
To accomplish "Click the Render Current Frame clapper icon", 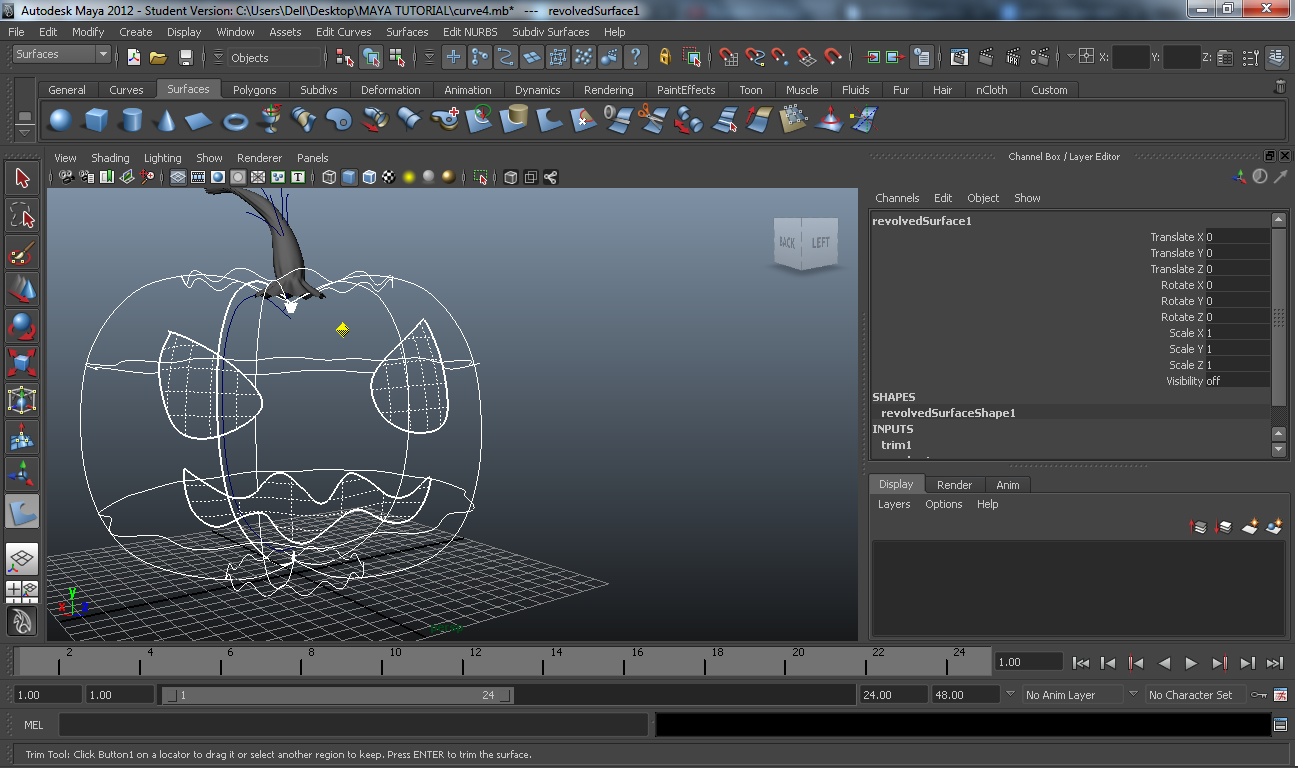I will [x=986, y=57].
